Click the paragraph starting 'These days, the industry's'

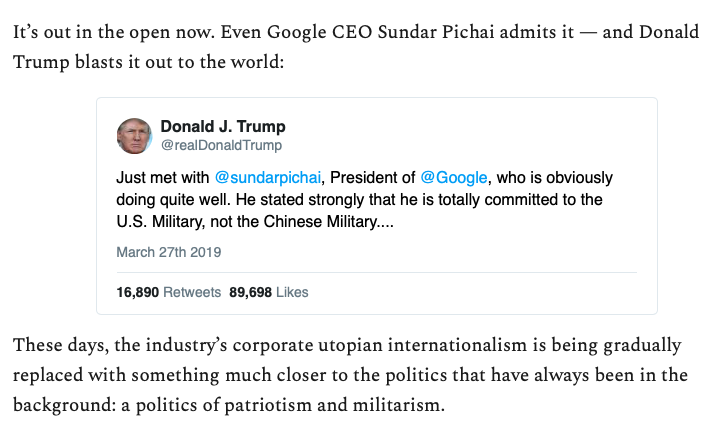pyautogui.click(x=350, y=375)
